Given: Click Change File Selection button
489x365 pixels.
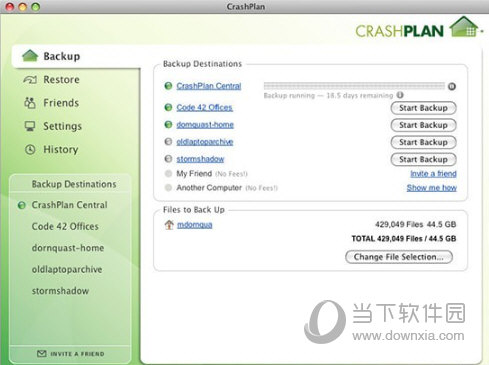Looking at the screenshot, I should pos(399,257).
